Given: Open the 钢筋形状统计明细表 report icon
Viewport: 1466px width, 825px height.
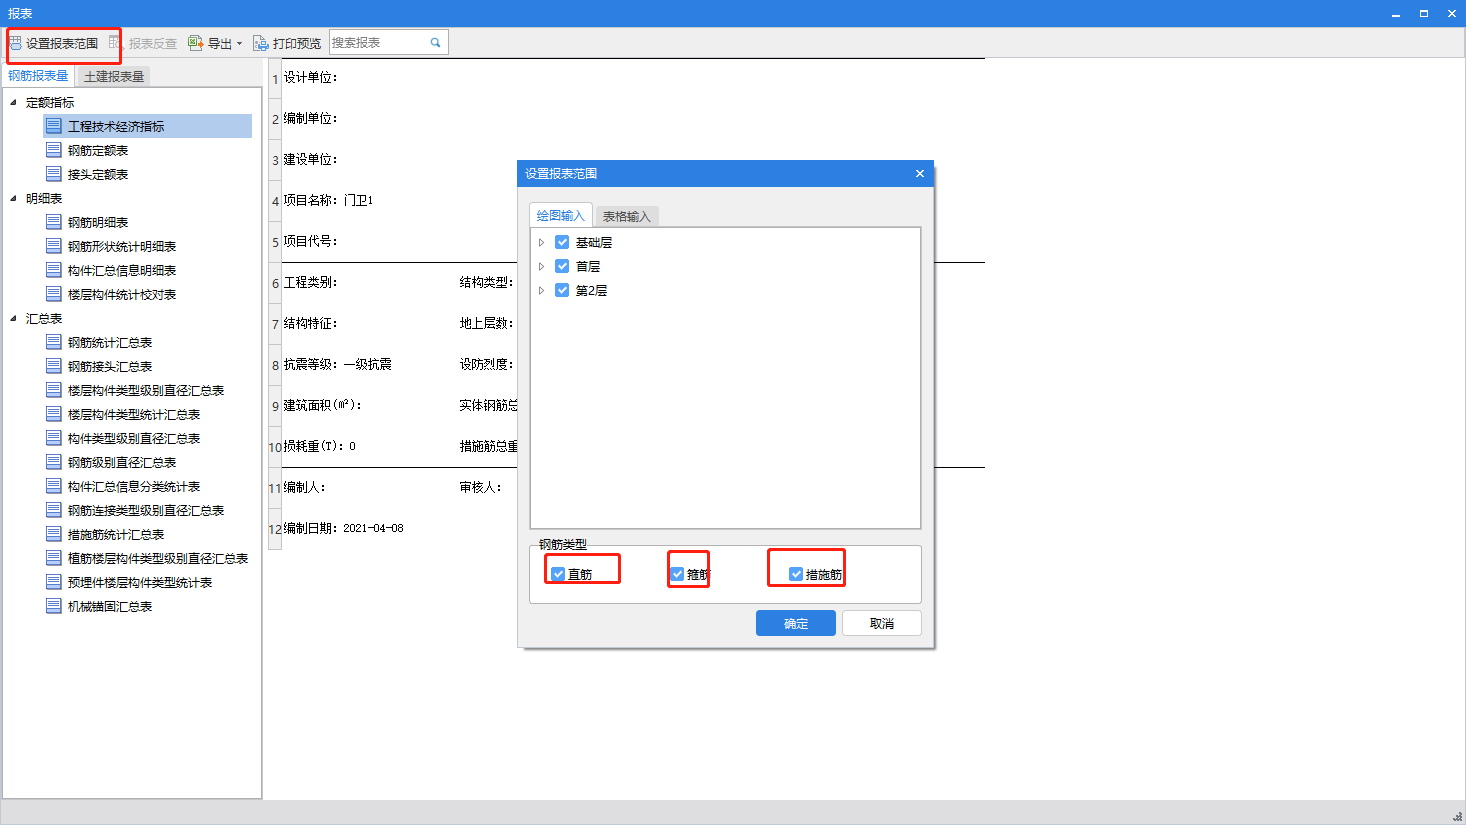Looking at the screenshot, I should click(54, 246).
